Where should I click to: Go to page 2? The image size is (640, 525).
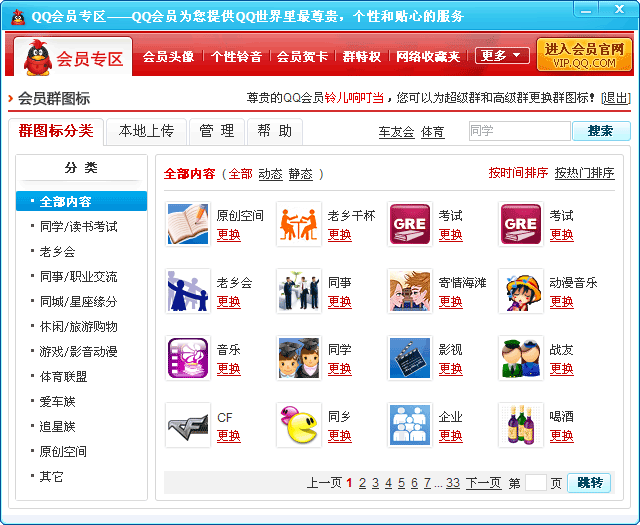pos(362,483)
